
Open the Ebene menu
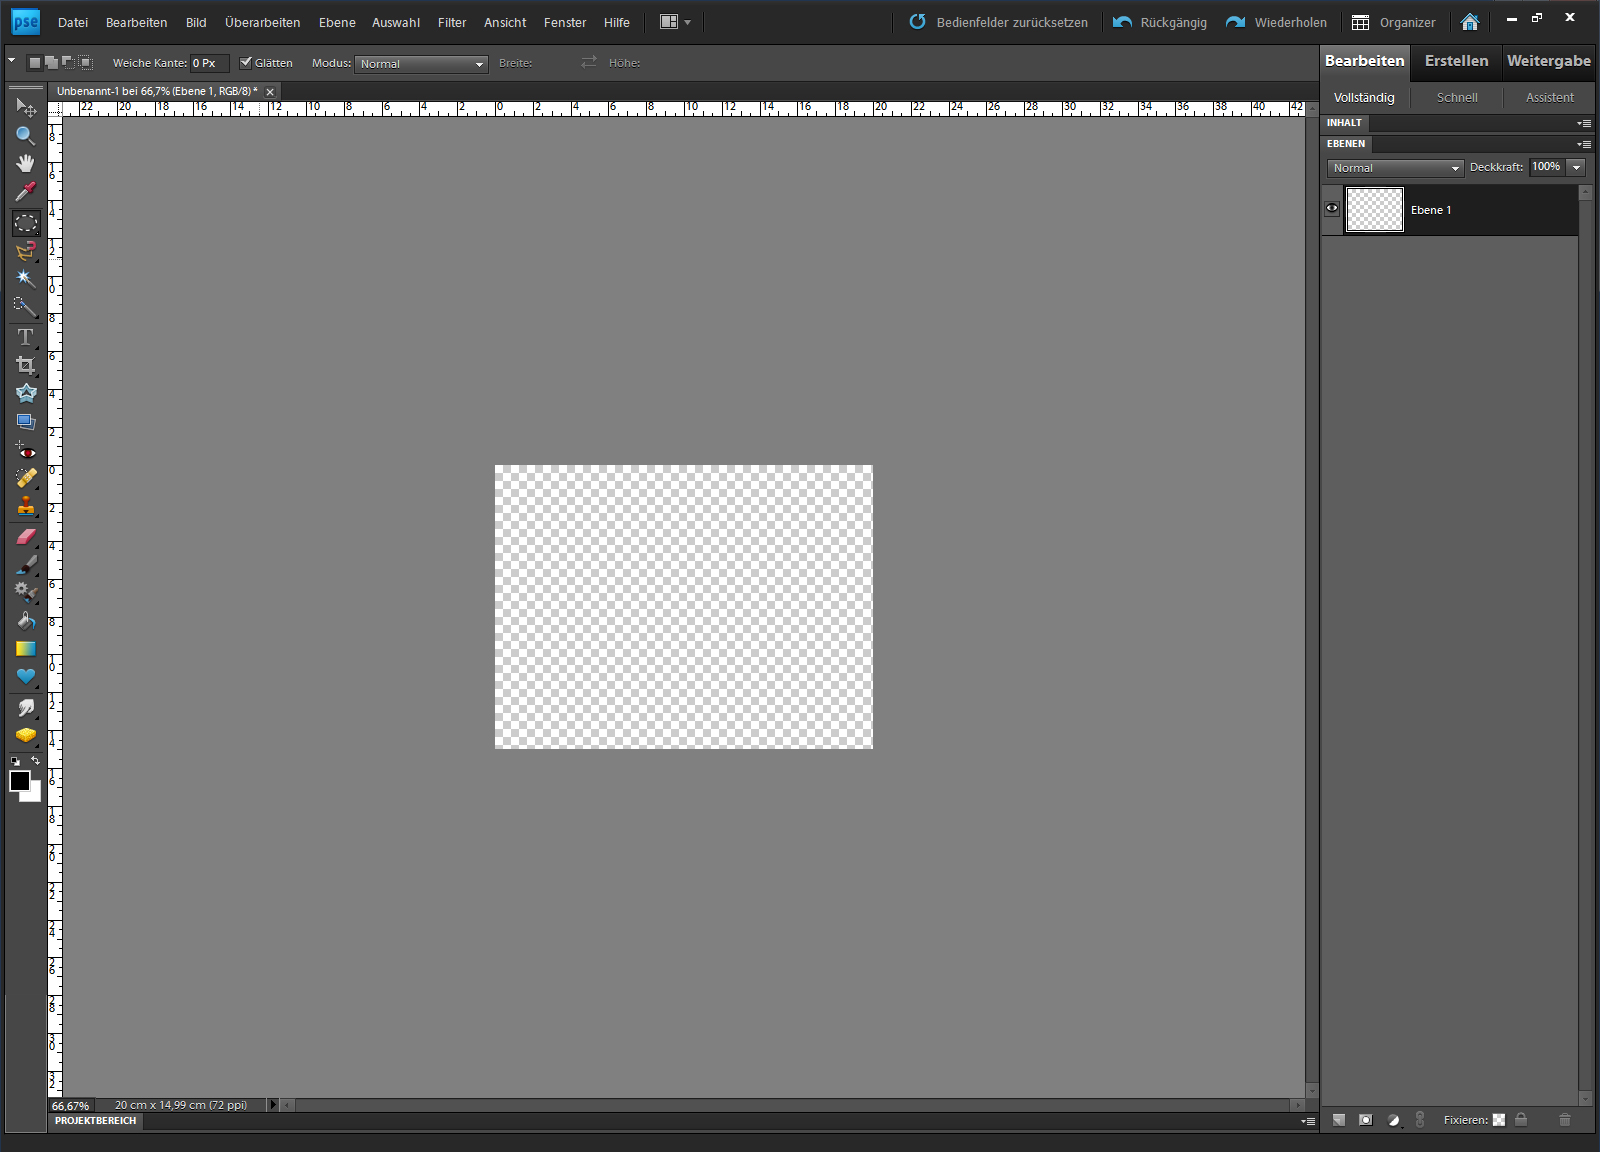(337, 22)
